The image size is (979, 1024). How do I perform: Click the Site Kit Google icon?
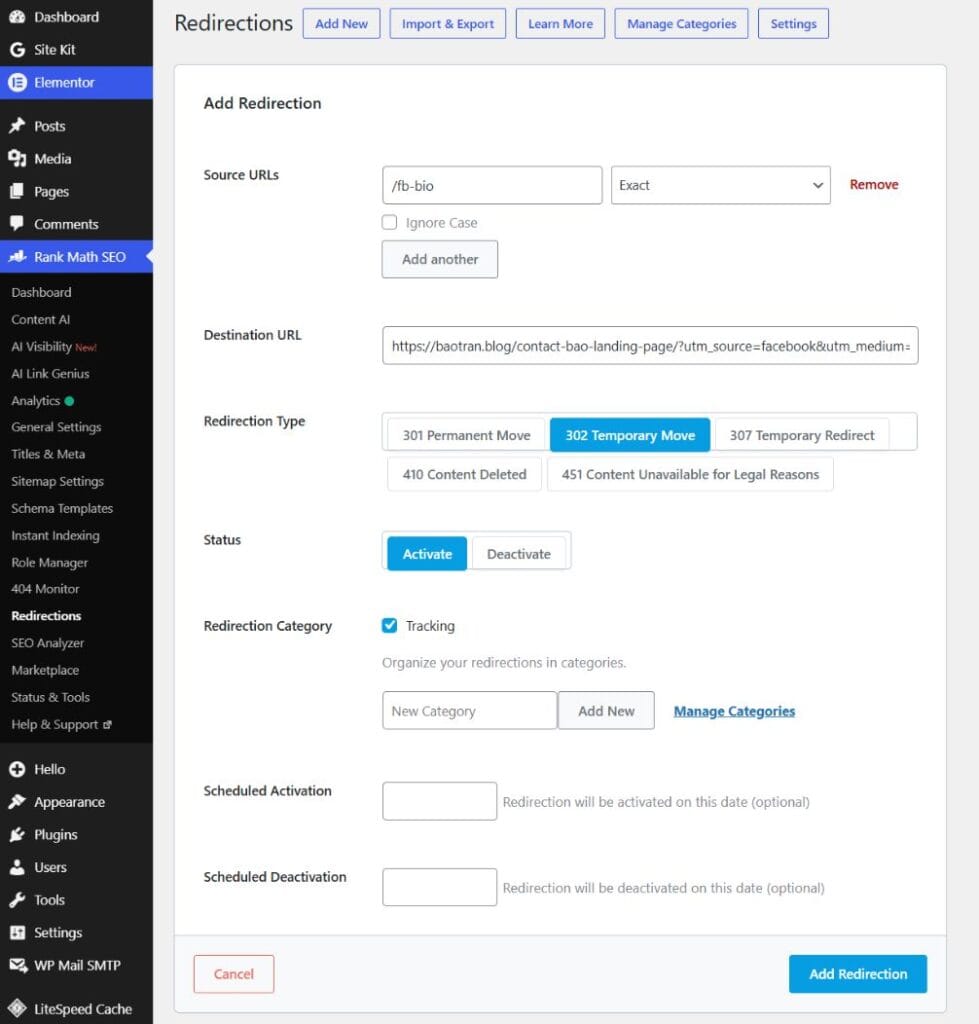(18, 50)
